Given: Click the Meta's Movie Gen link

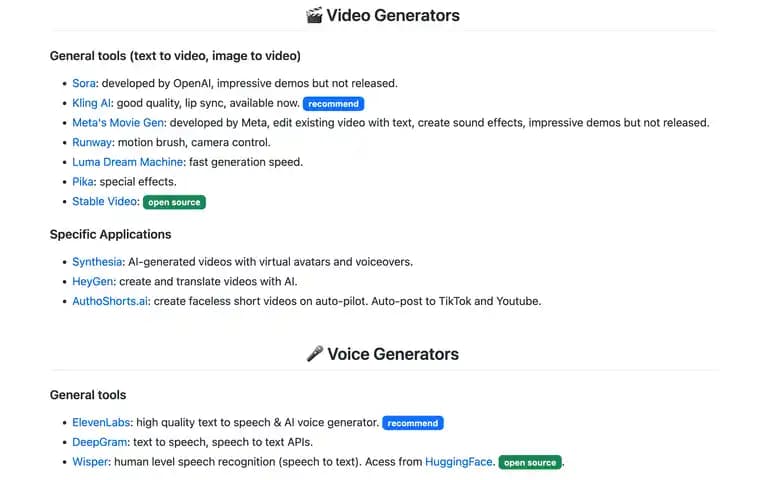Looking at the screenshot, I should [x=118, y=123].
